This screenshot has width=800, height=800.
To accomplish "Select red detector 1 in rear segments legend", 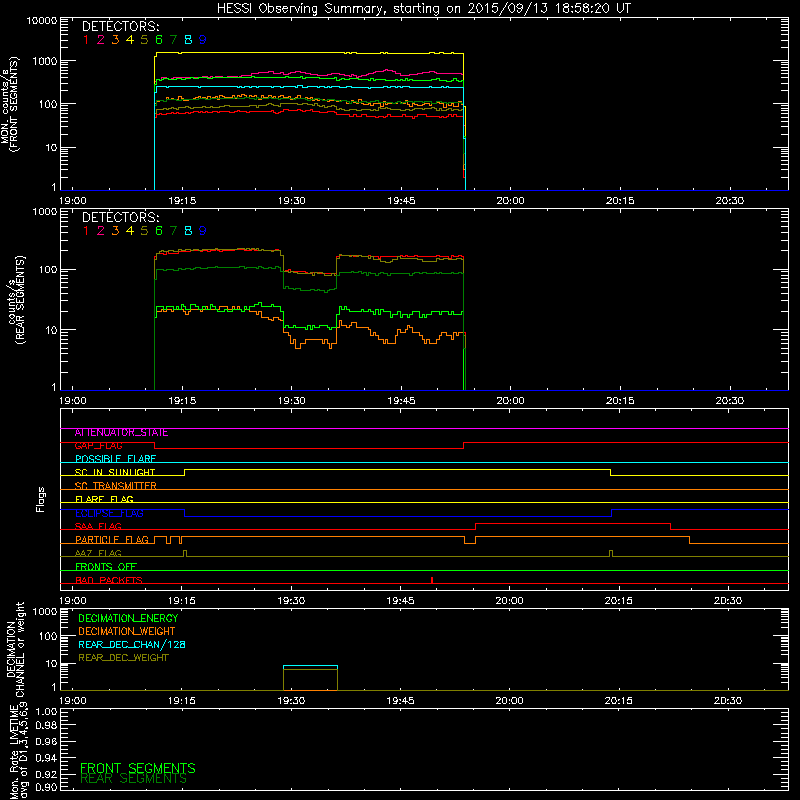I will (x=86, y=231).
